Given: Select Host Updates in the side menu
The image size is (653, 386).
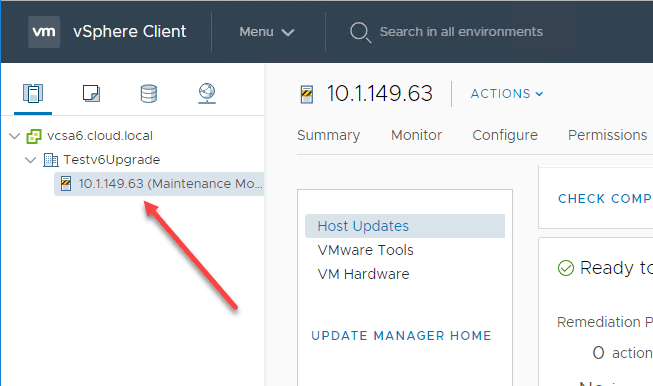Looking at the screenshot, I should point(405,226).
